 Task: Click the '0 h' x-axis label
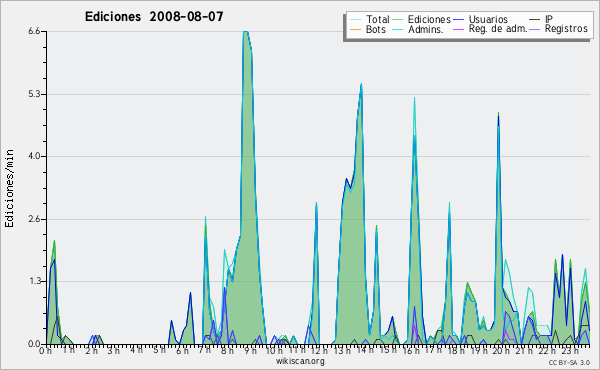pyautogui.click(x=45, y=351)
